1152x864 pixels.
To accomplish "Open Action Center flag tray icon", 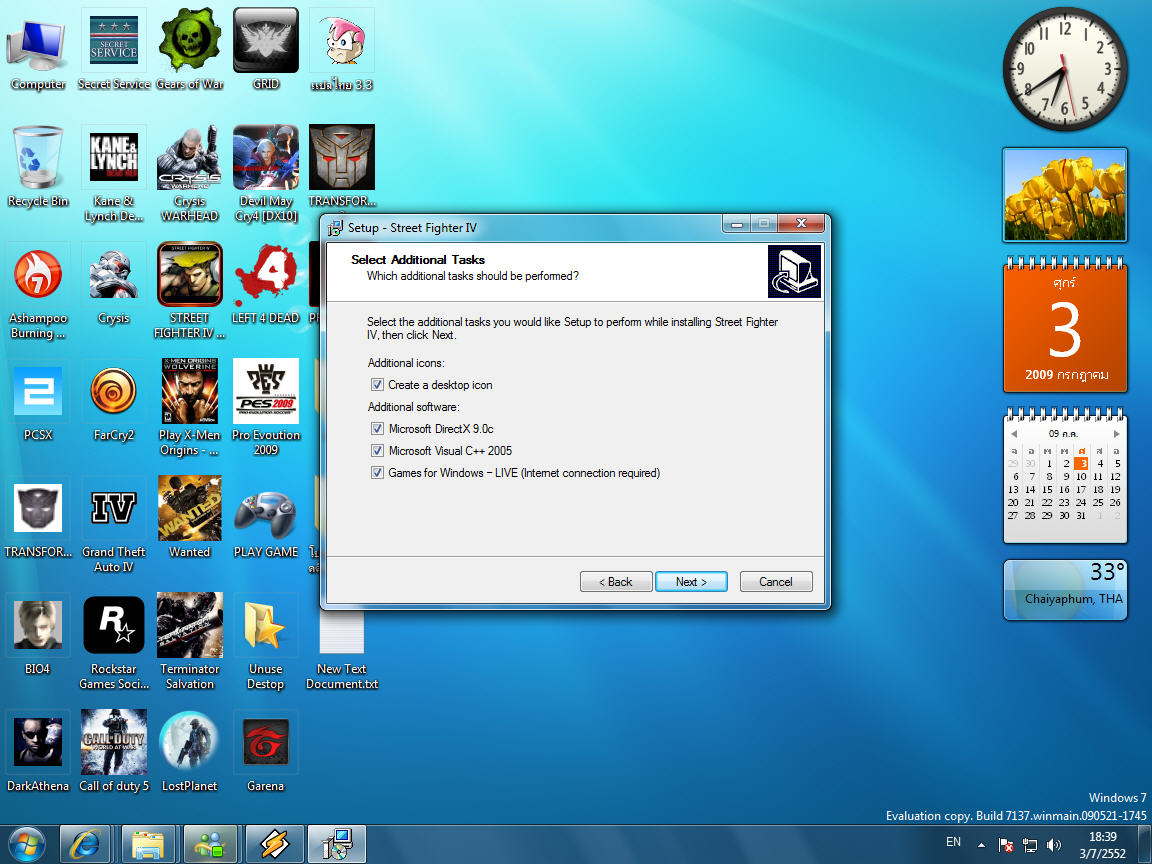I will [1006, 845].
